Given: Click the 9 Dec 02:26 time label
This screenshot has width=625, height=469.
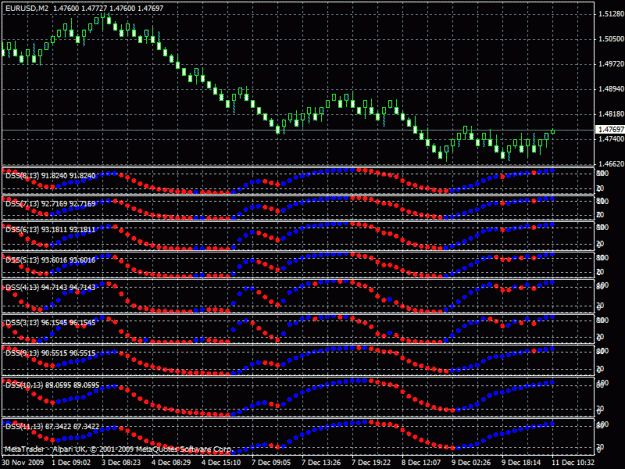Looking at the screenshot, I should coord(471,463).
